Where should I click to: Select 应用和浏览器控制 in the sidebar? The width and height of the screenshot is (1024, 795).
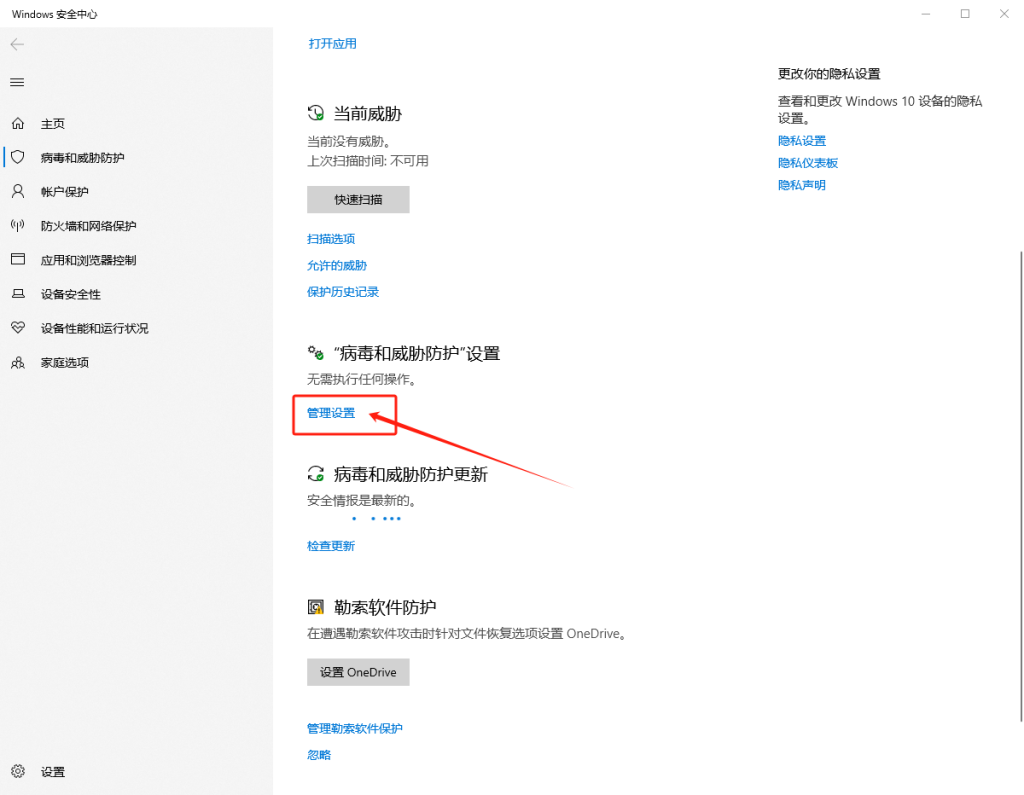[136, 259]
